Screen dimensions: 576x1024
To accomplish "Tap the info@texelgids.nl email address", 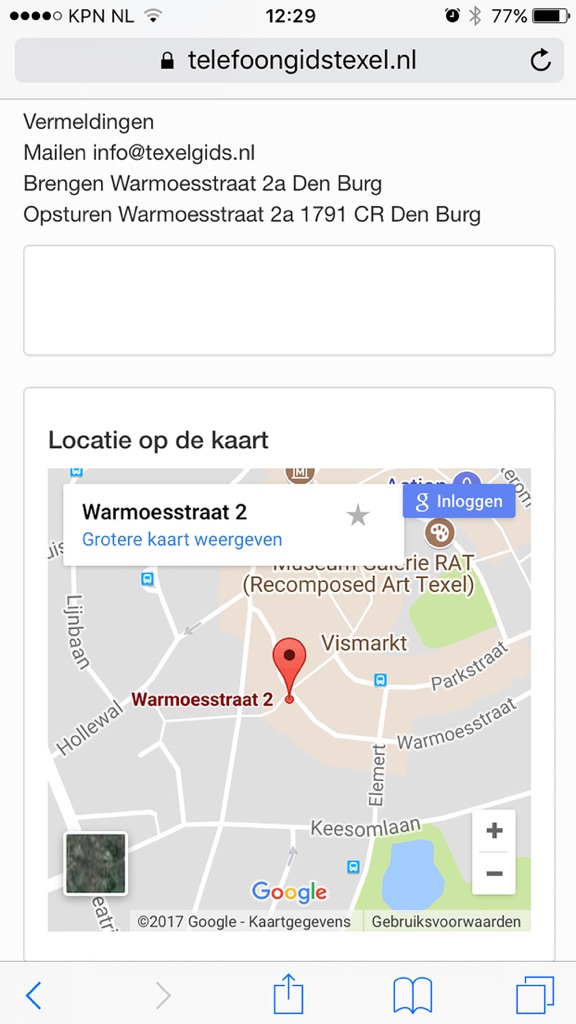I will (174, 153).
